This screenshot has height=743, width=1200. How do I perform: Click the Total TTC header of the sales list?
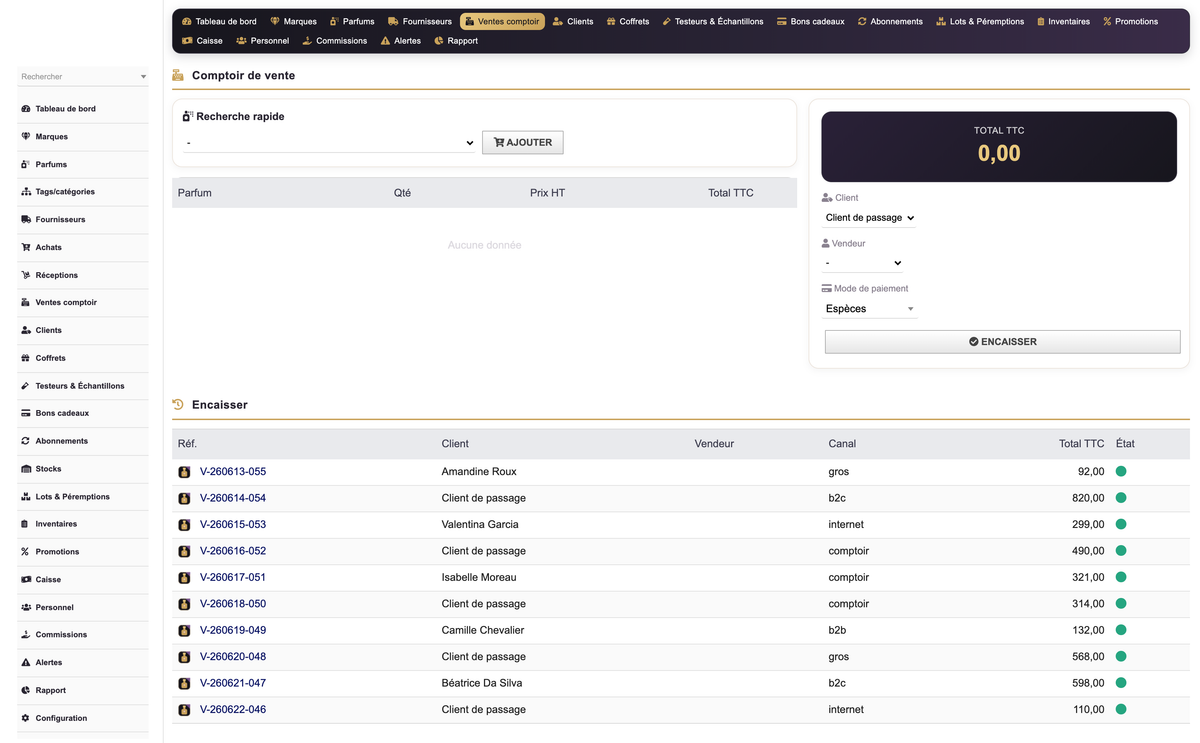[1082, 444]
